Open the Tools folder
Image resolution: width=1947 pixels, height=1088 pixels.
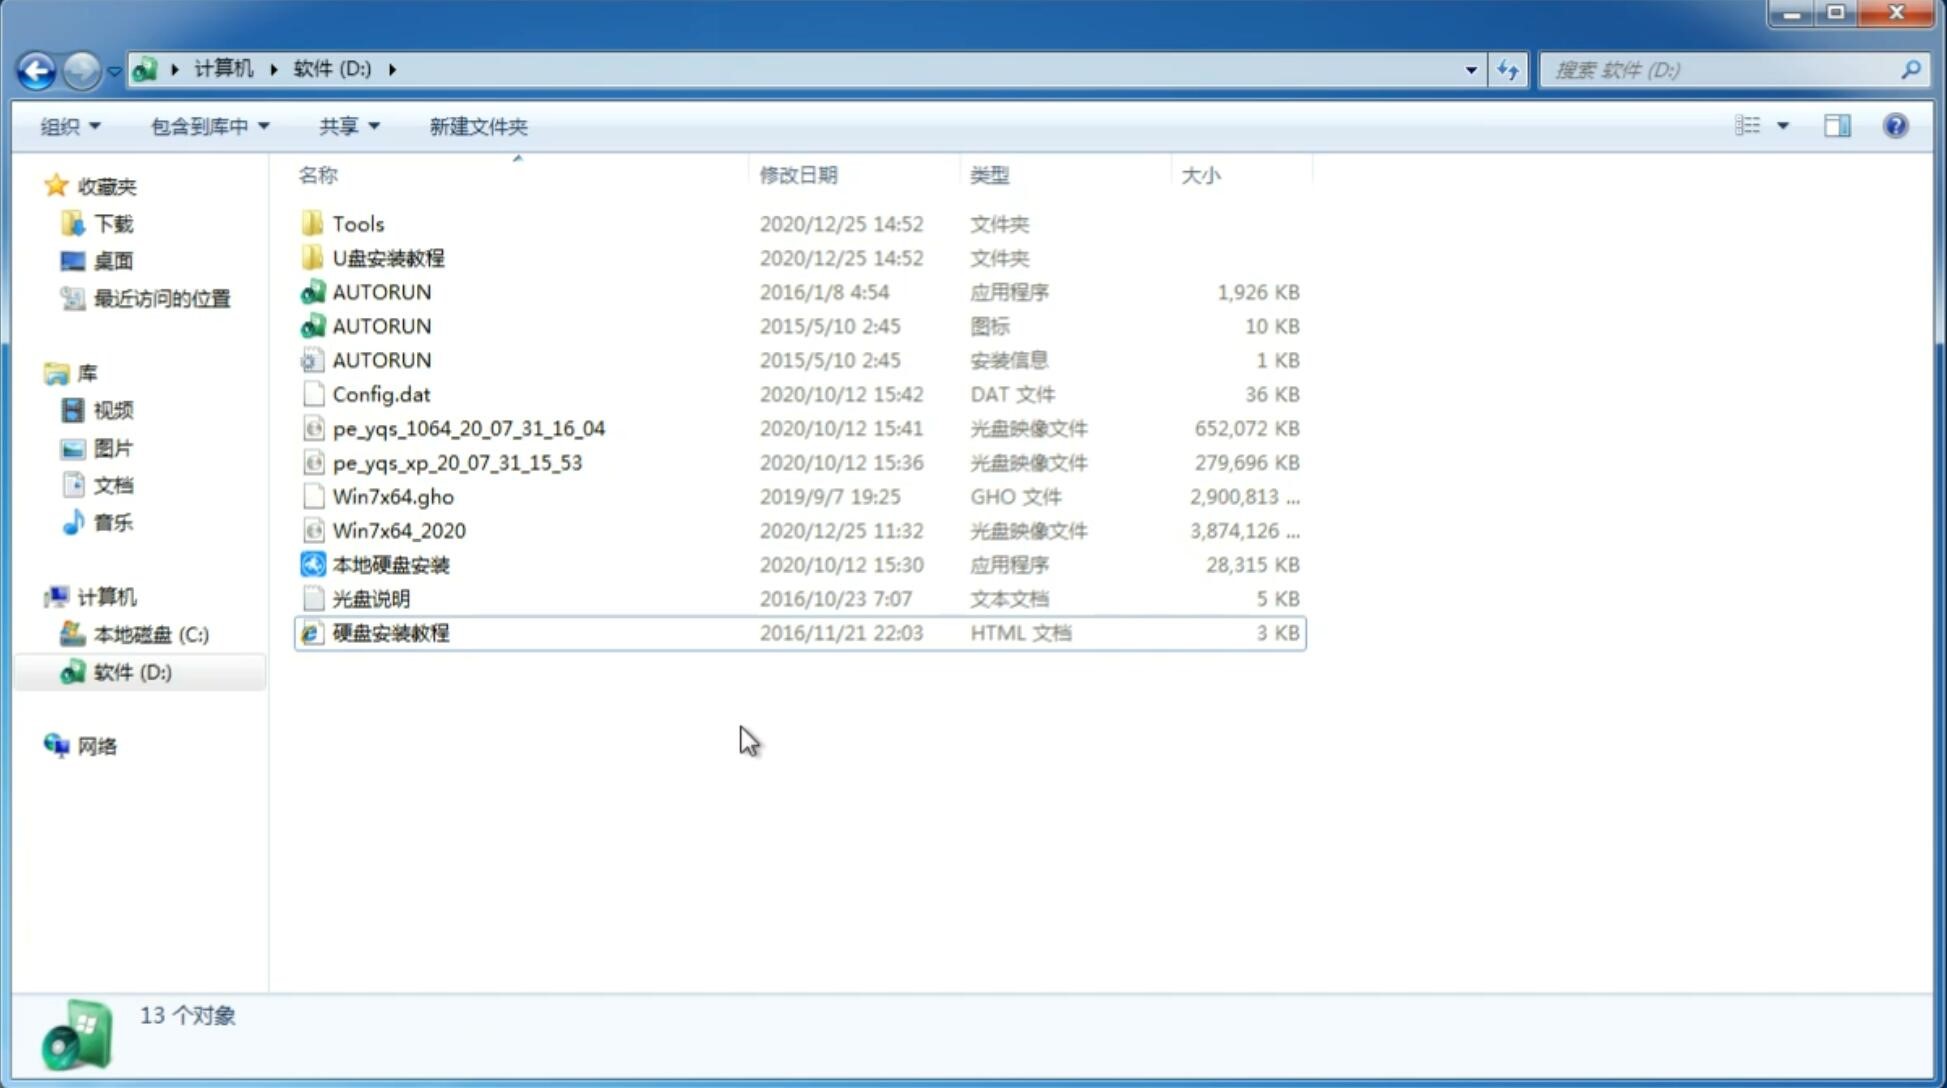coord(357,223)
